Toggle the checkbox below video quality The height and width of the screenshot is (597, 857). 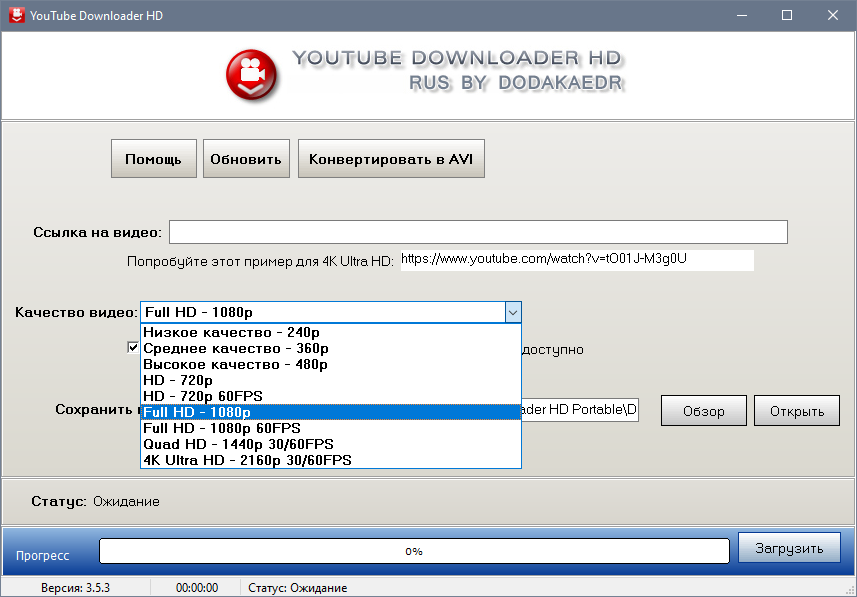click(133, 348)
